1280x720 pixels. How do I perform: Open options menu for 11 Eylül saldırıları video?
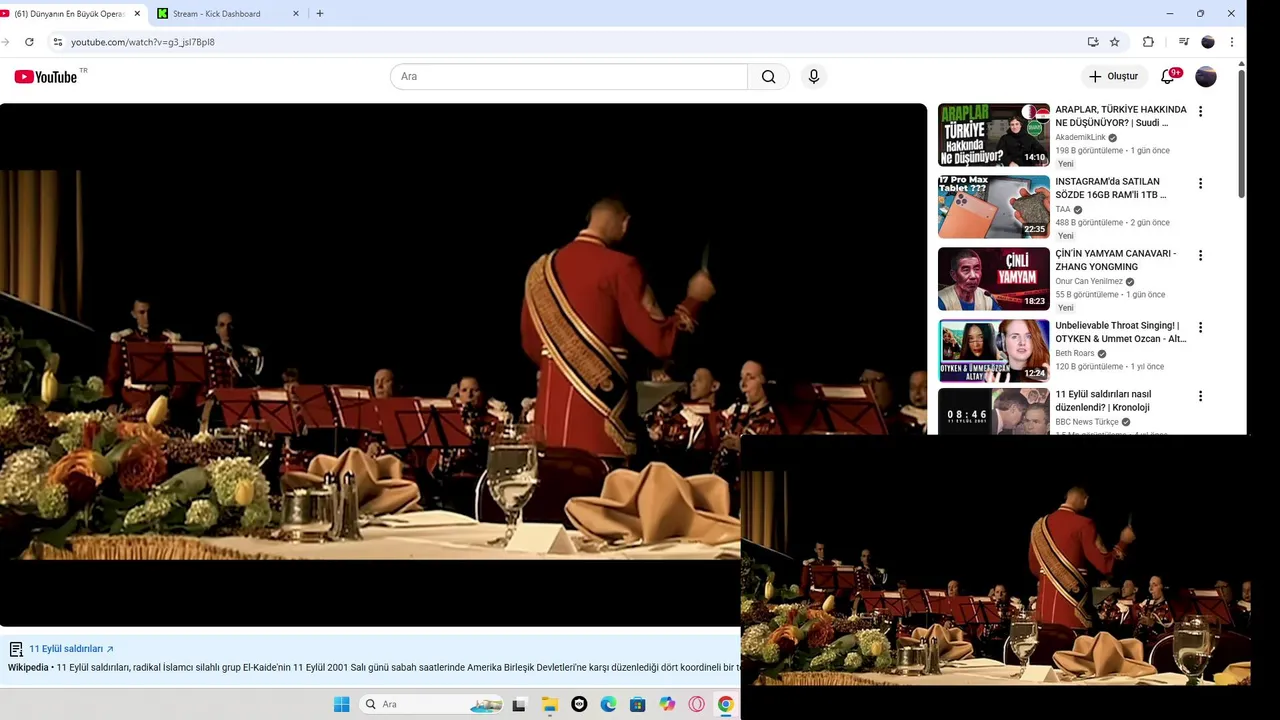(x=1200, y=396)
